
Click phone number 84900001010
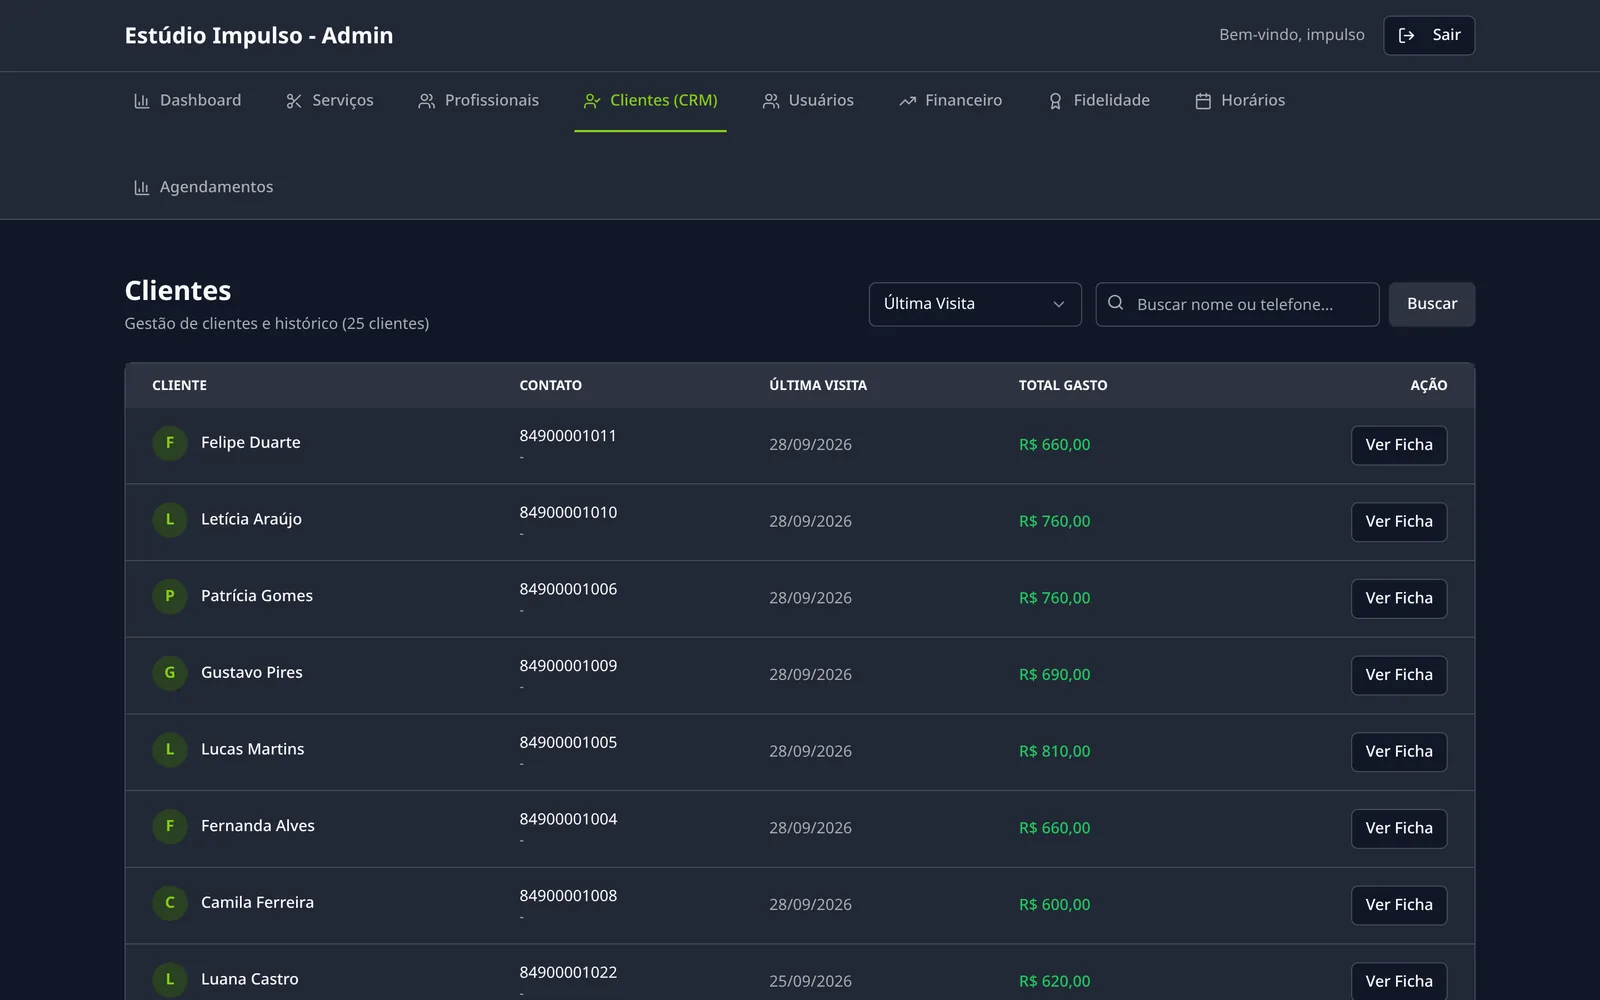(568, 513)
